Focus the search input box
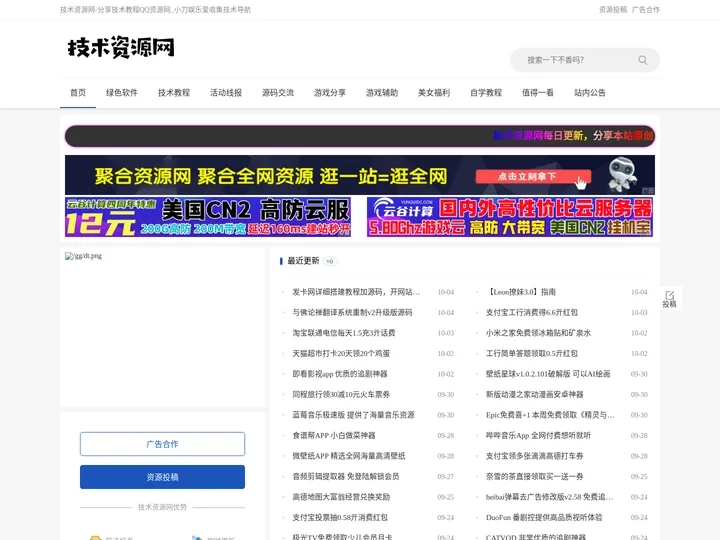Image resolution: width=720 pixels, height=540 pixels. [579, 60]
